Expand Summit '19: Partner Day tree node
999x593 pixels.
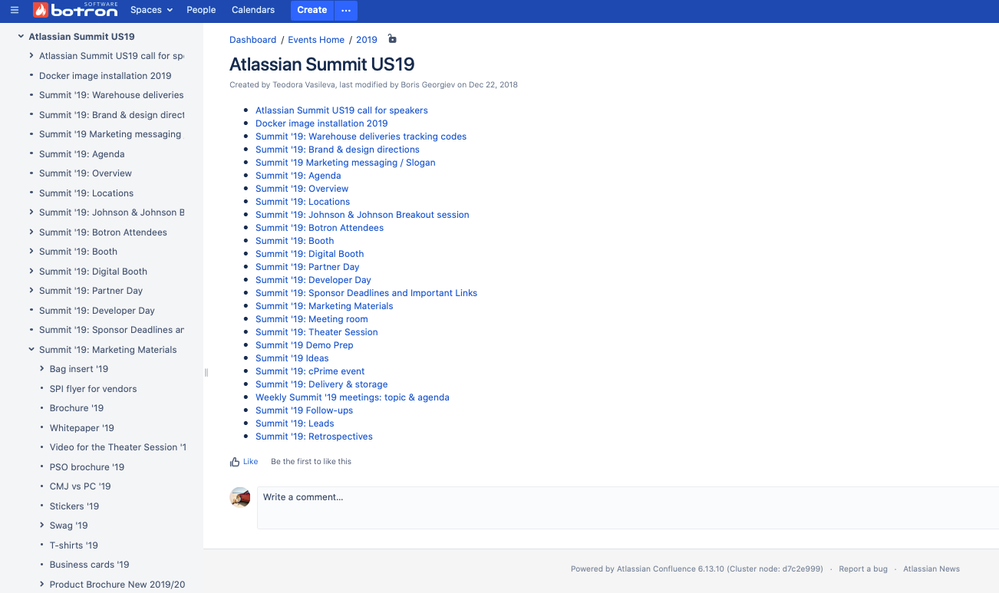click(31, 290)
